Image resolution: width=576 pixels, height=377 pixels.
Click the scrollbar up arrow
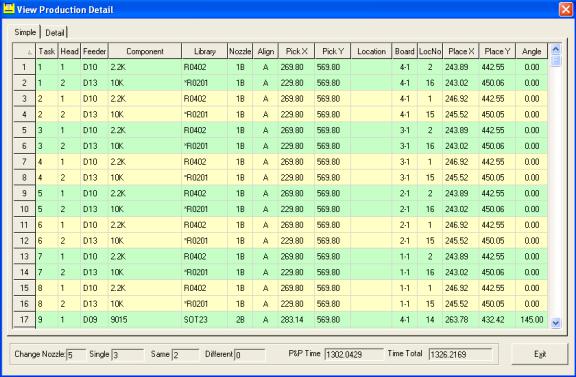pyautogui.click(x=556, y=49)
